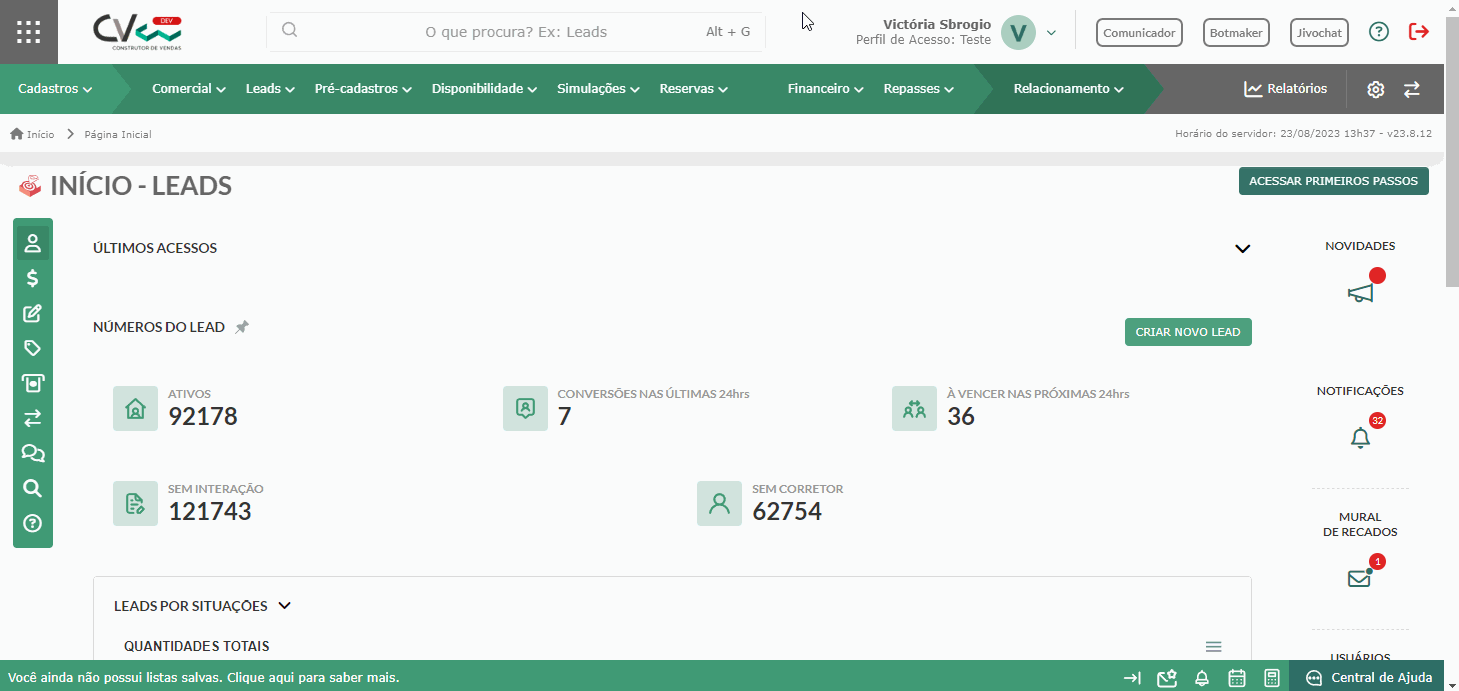This screenshot has width=1459, height=691.
Task: Open the Simulações menu dropdown
Action: (598, 89)
